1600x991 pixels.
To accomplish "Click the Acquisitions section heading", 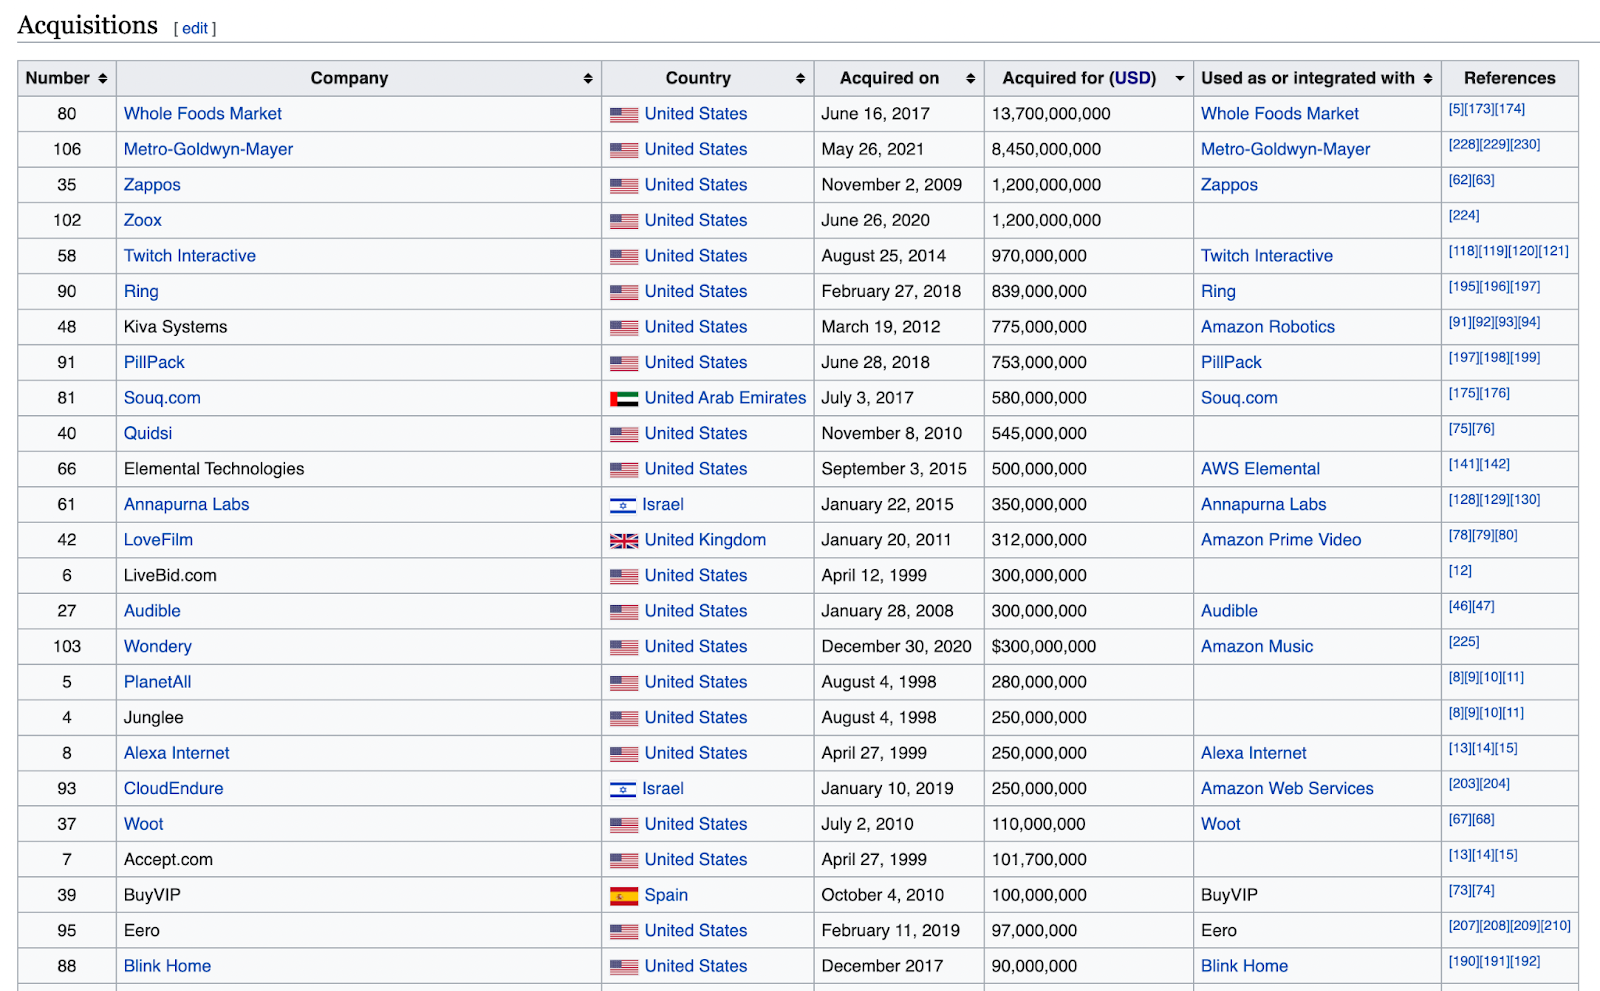I will (88, 25).
